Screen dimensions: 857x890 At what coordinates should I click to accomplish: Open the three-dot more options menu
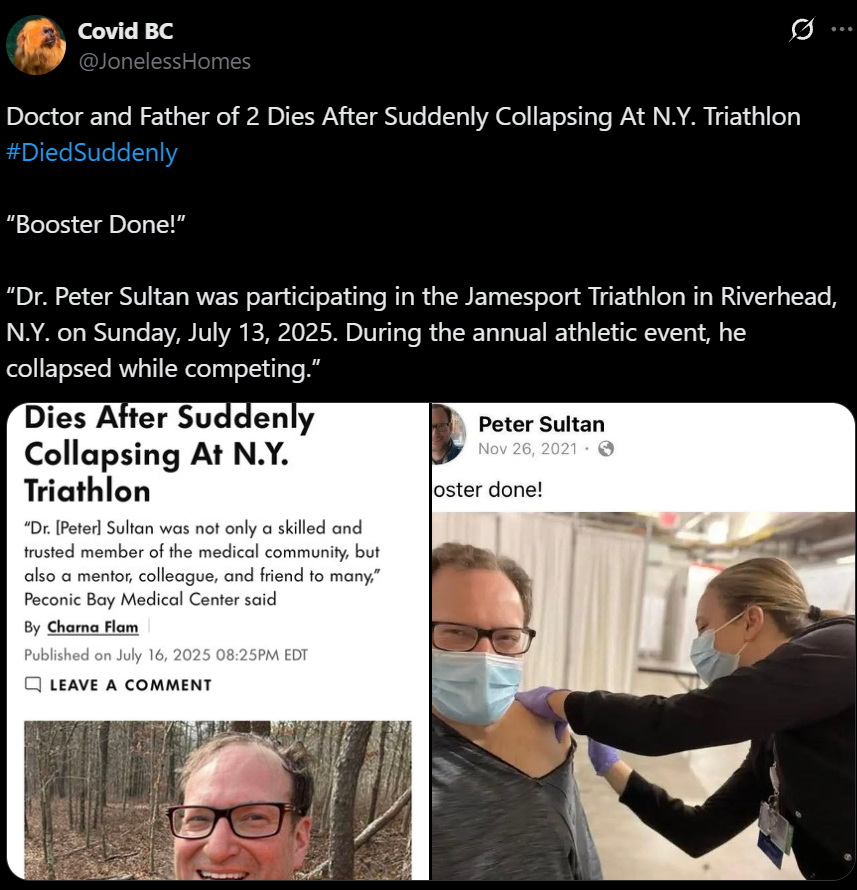[x=841, y=30]
